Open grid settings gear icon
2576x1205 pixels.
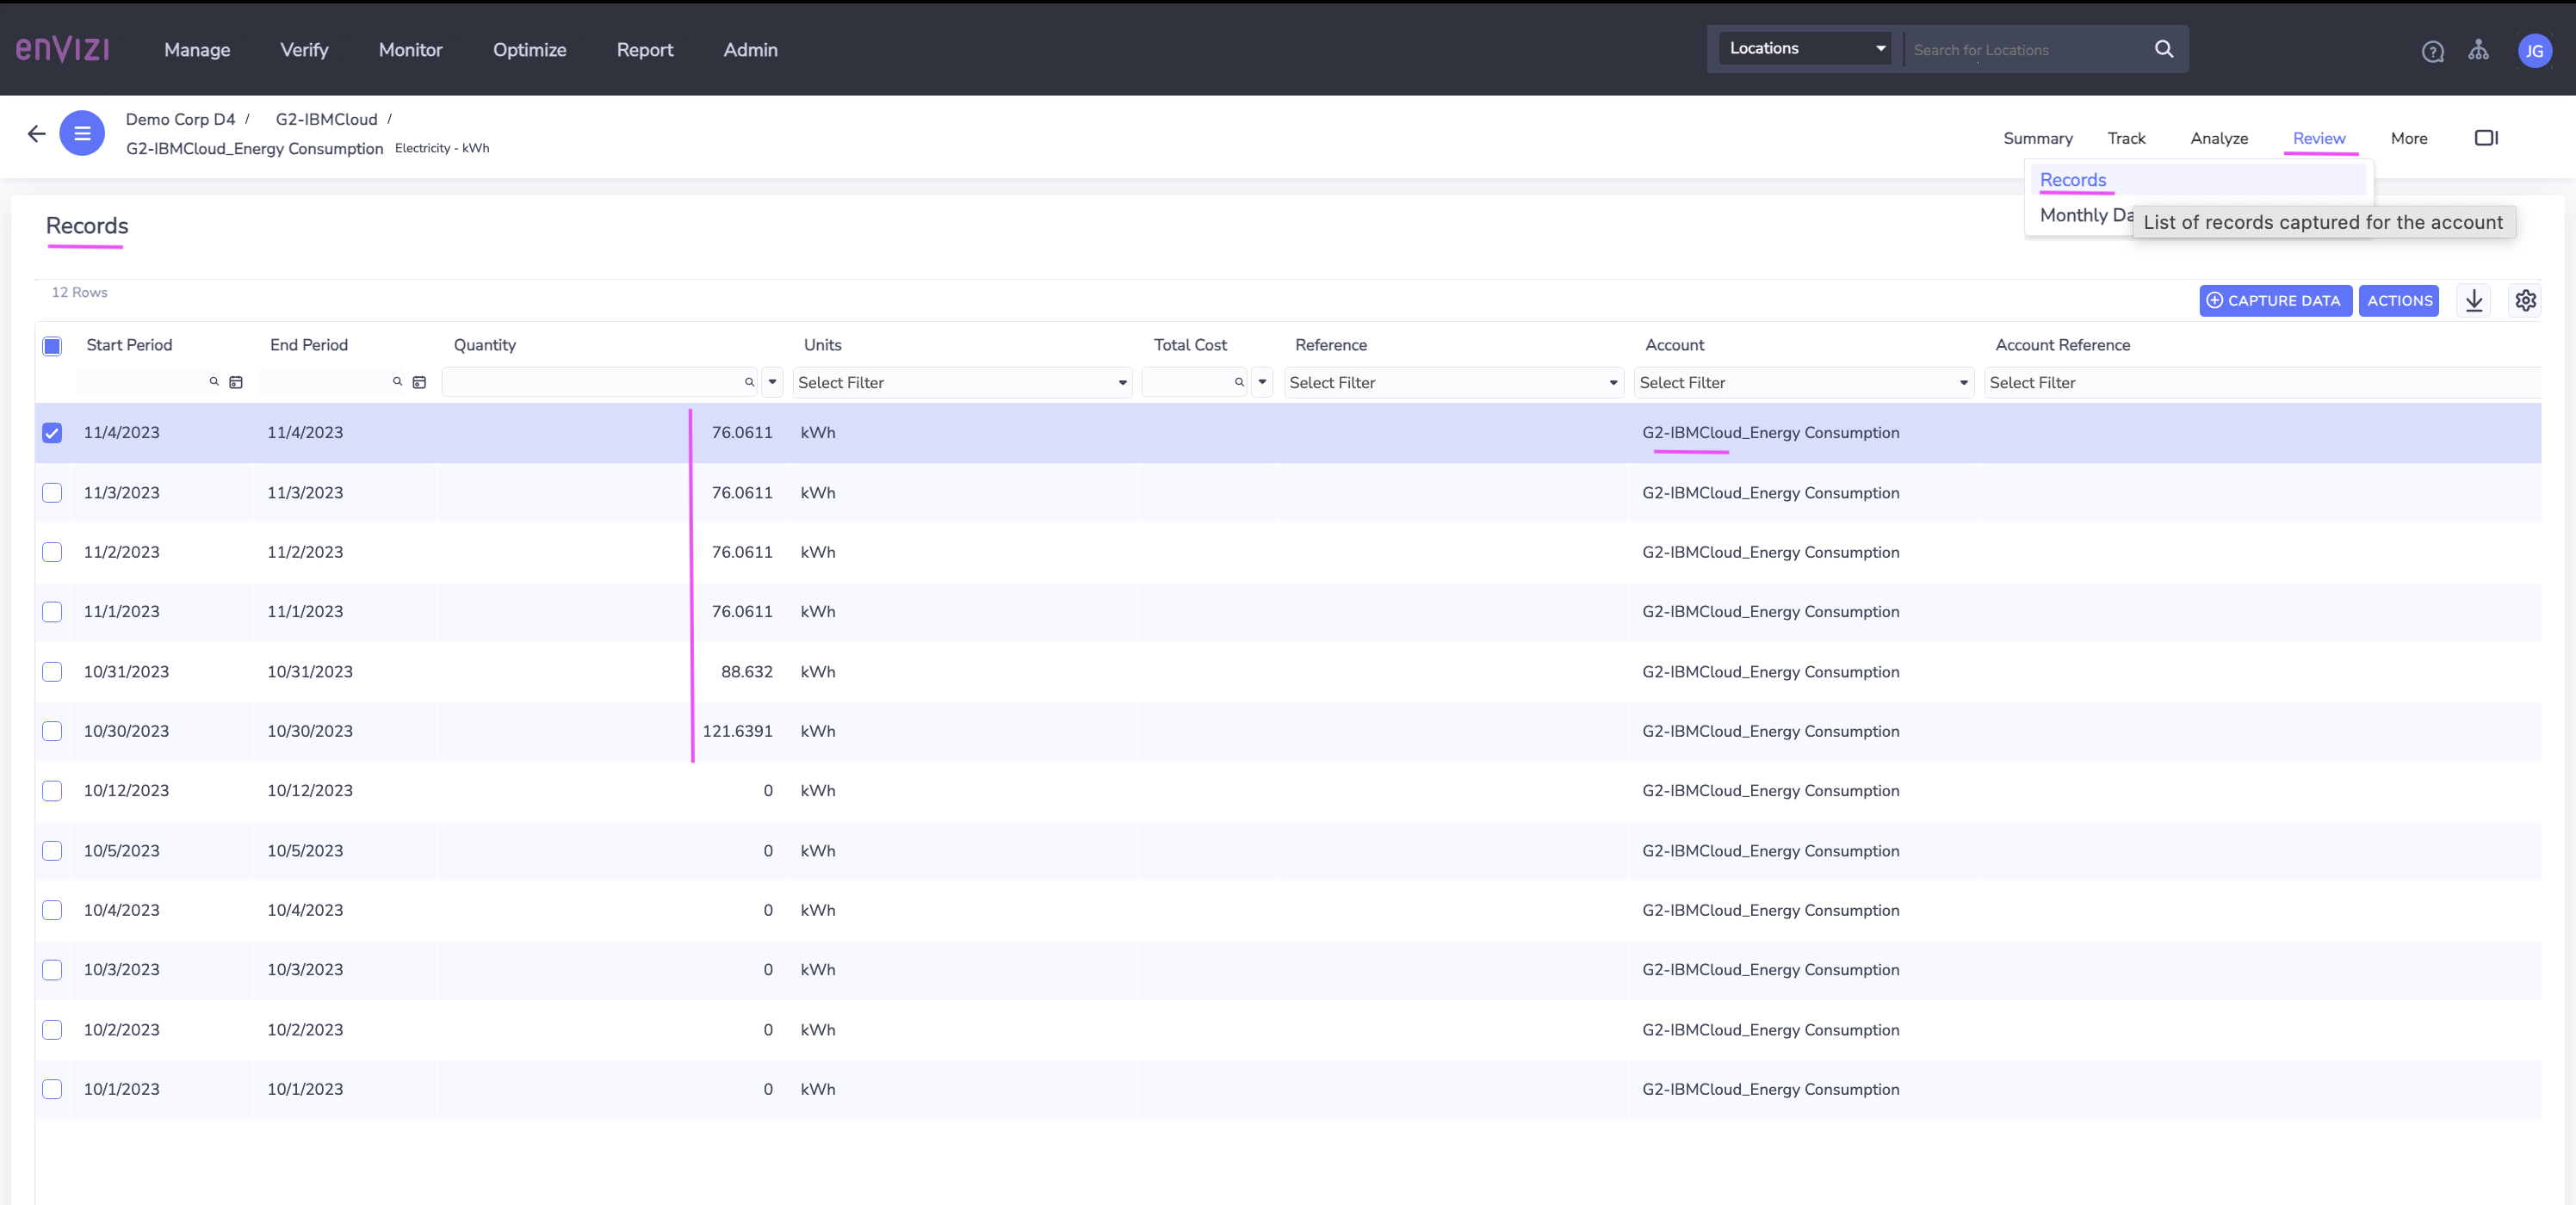click(x=2525, y=300)
